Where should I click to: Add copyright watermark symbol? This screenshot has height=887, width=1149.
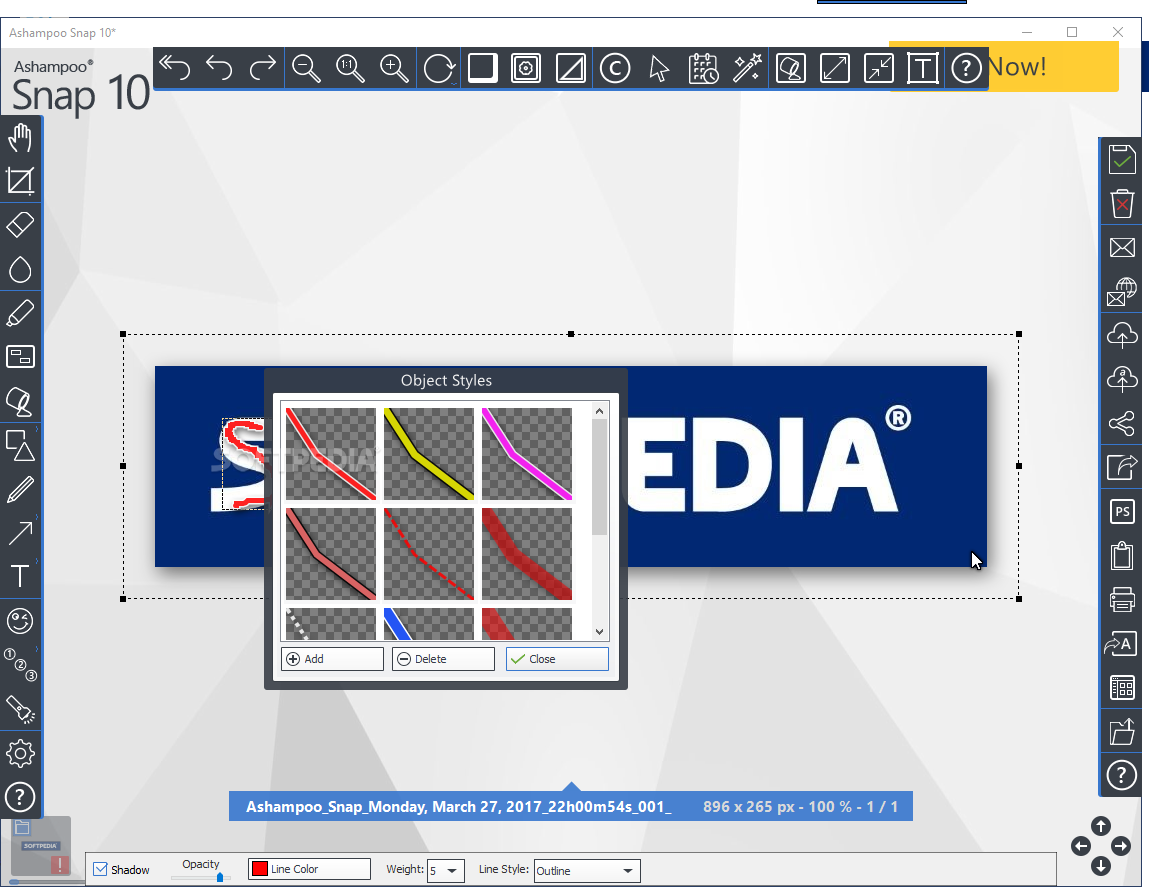(x=614, y=68)
